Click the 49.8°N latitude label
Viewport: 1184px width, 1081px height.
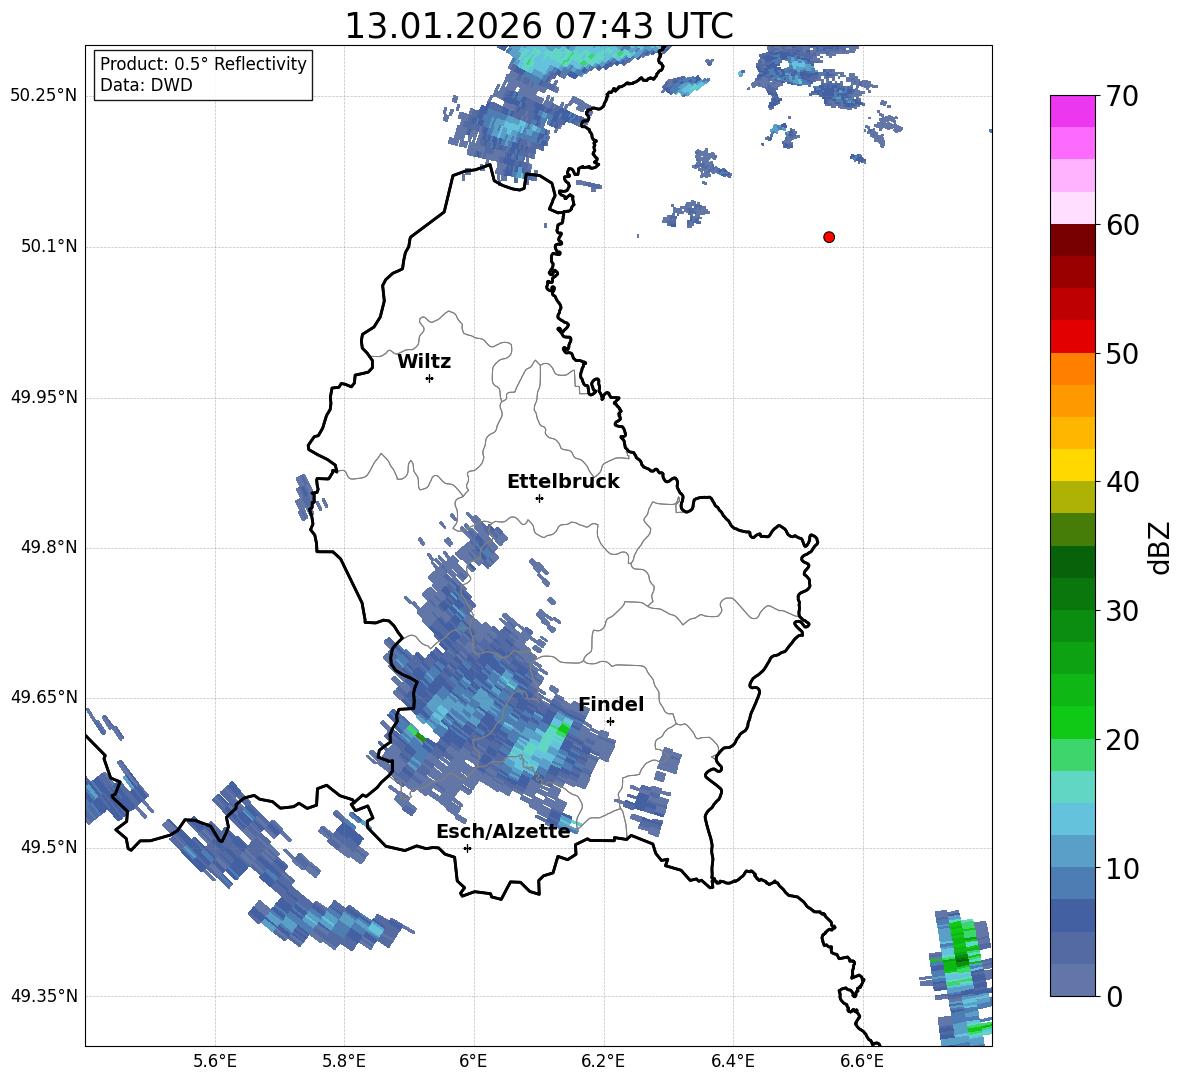(50, 547)
